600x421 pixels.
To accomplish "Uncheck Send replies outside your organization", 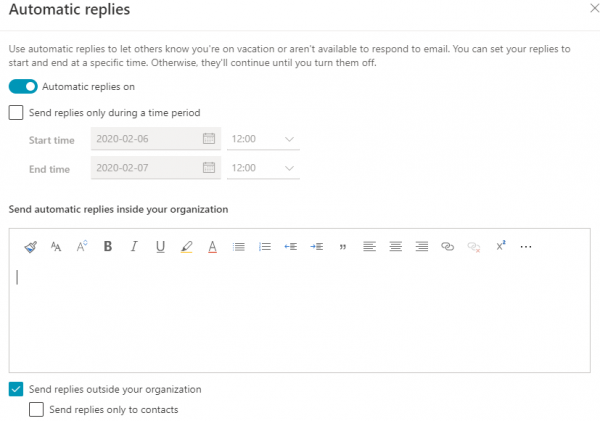I will [16, 389].
